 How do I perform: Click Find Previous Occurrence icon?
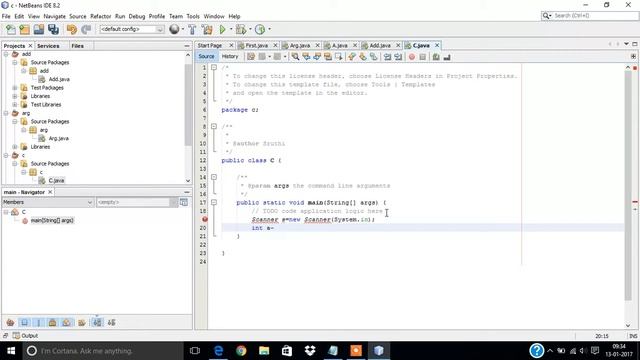click(306, 57)
